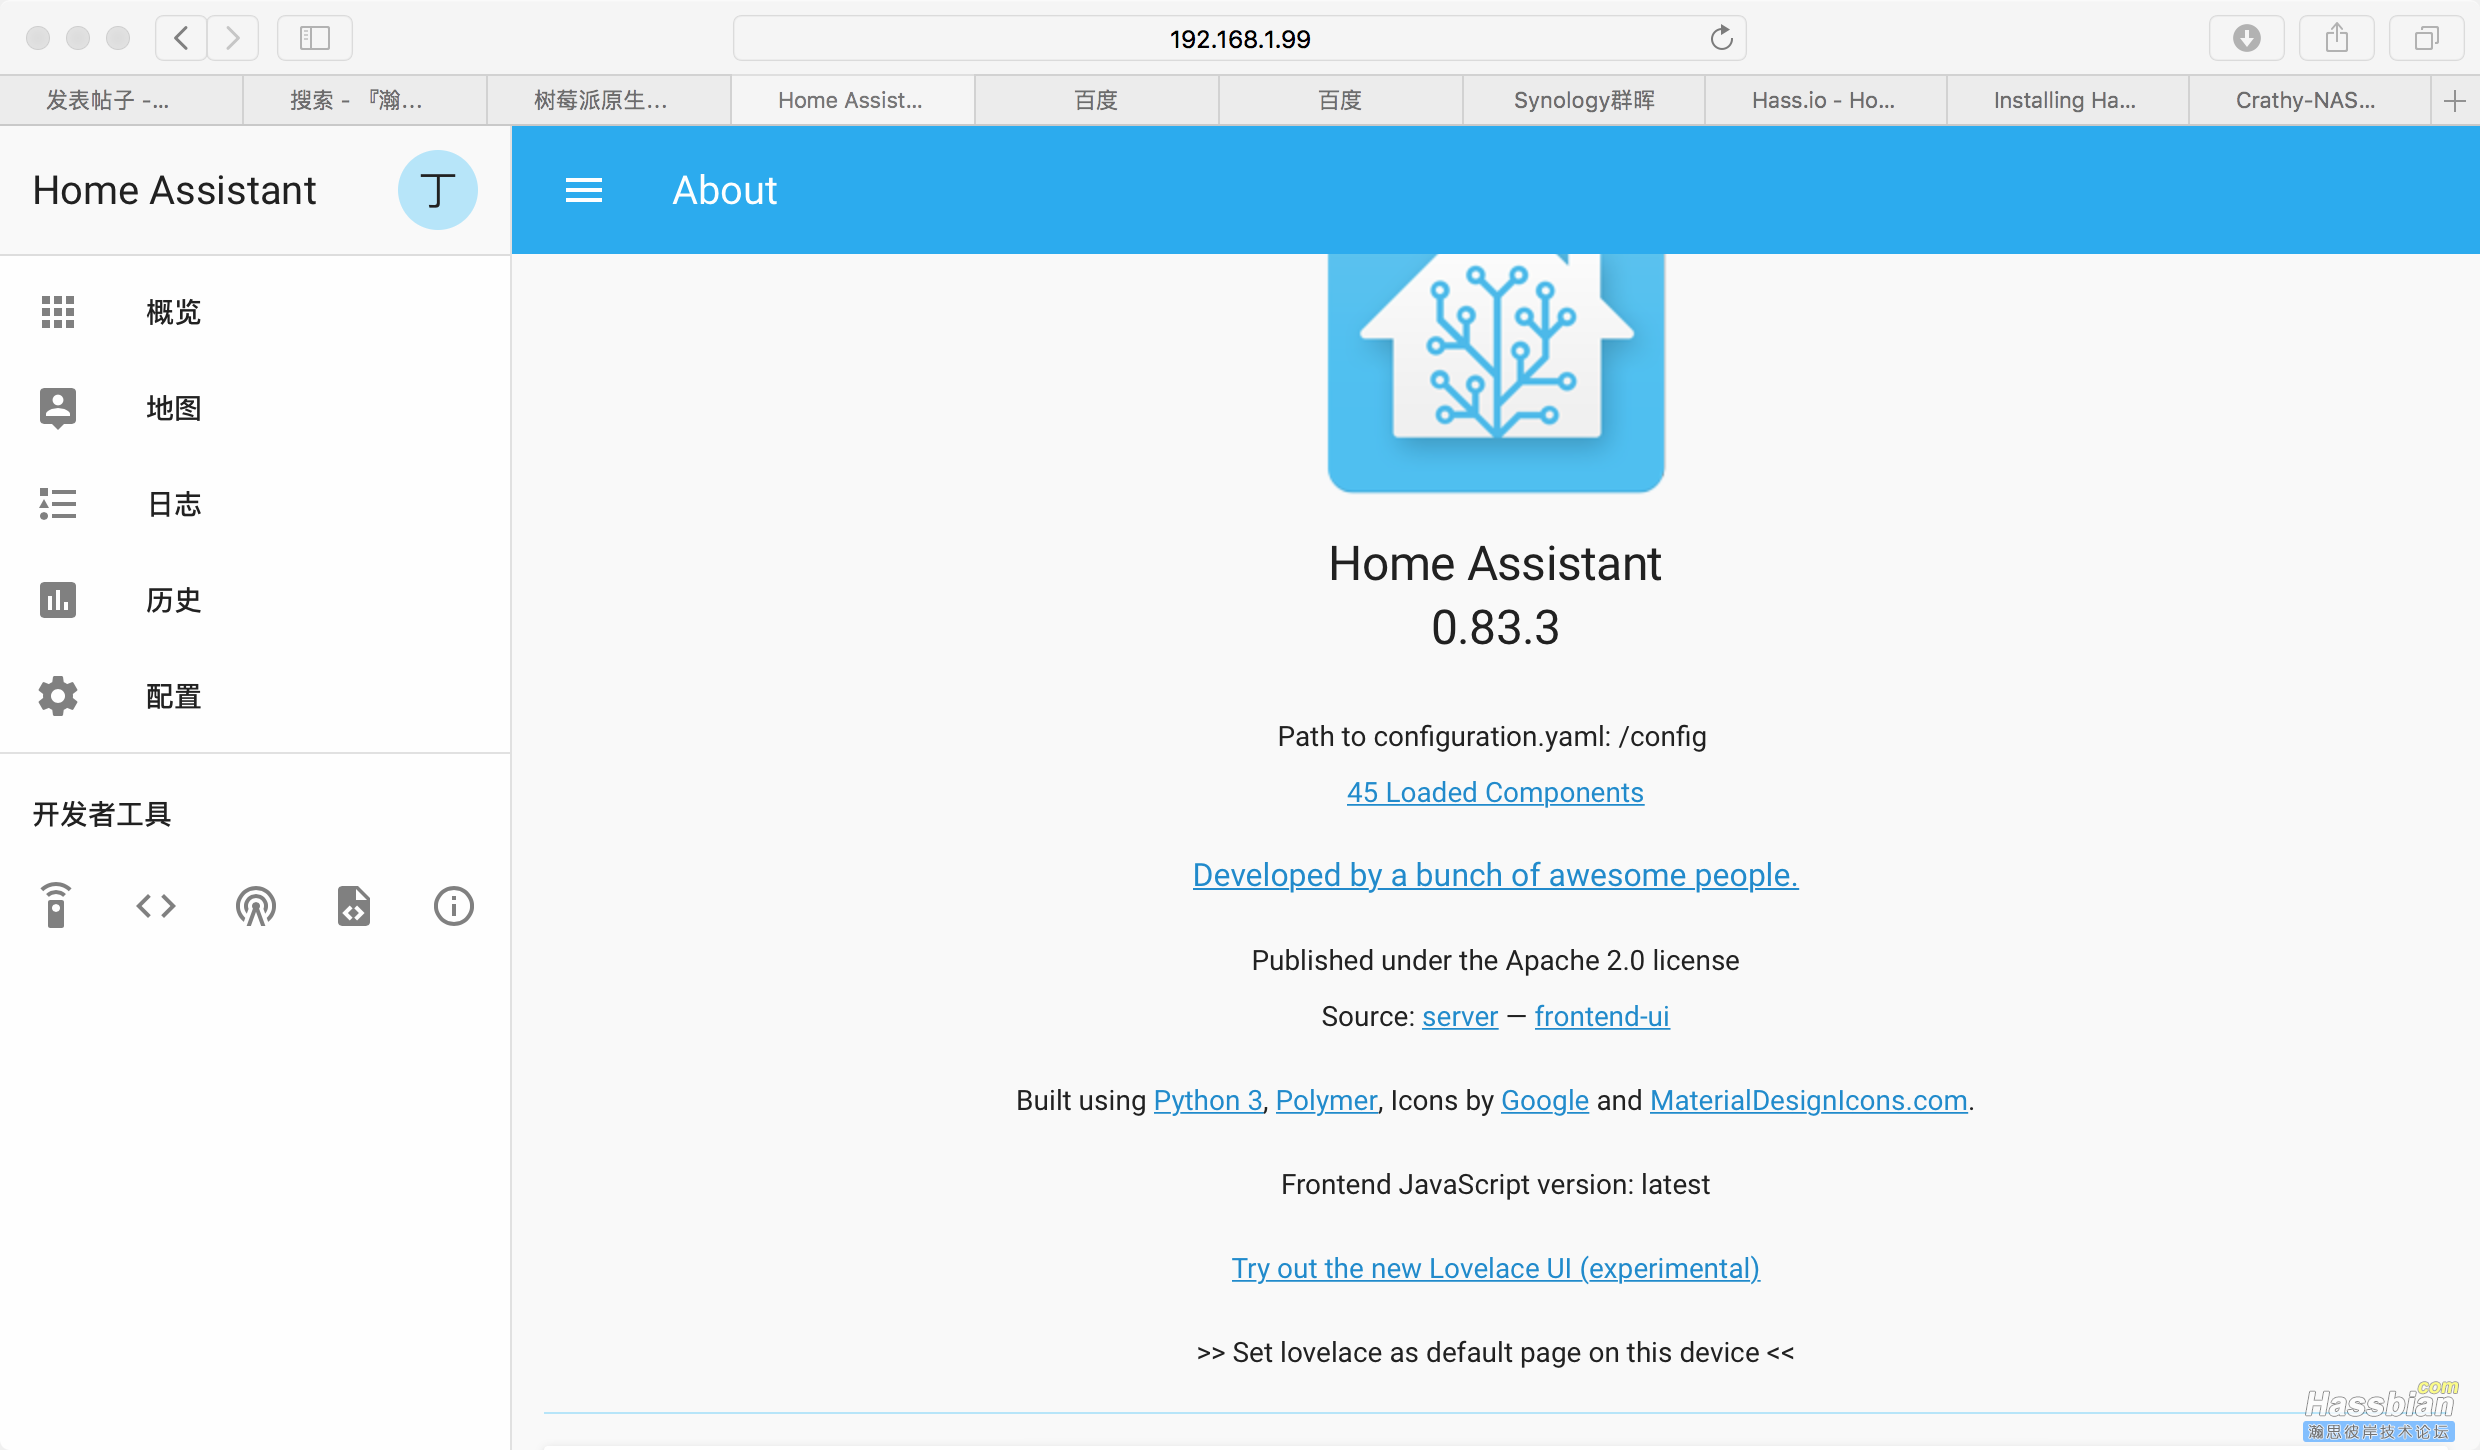Click the 概览 (Overview) icon

point(59,312)
